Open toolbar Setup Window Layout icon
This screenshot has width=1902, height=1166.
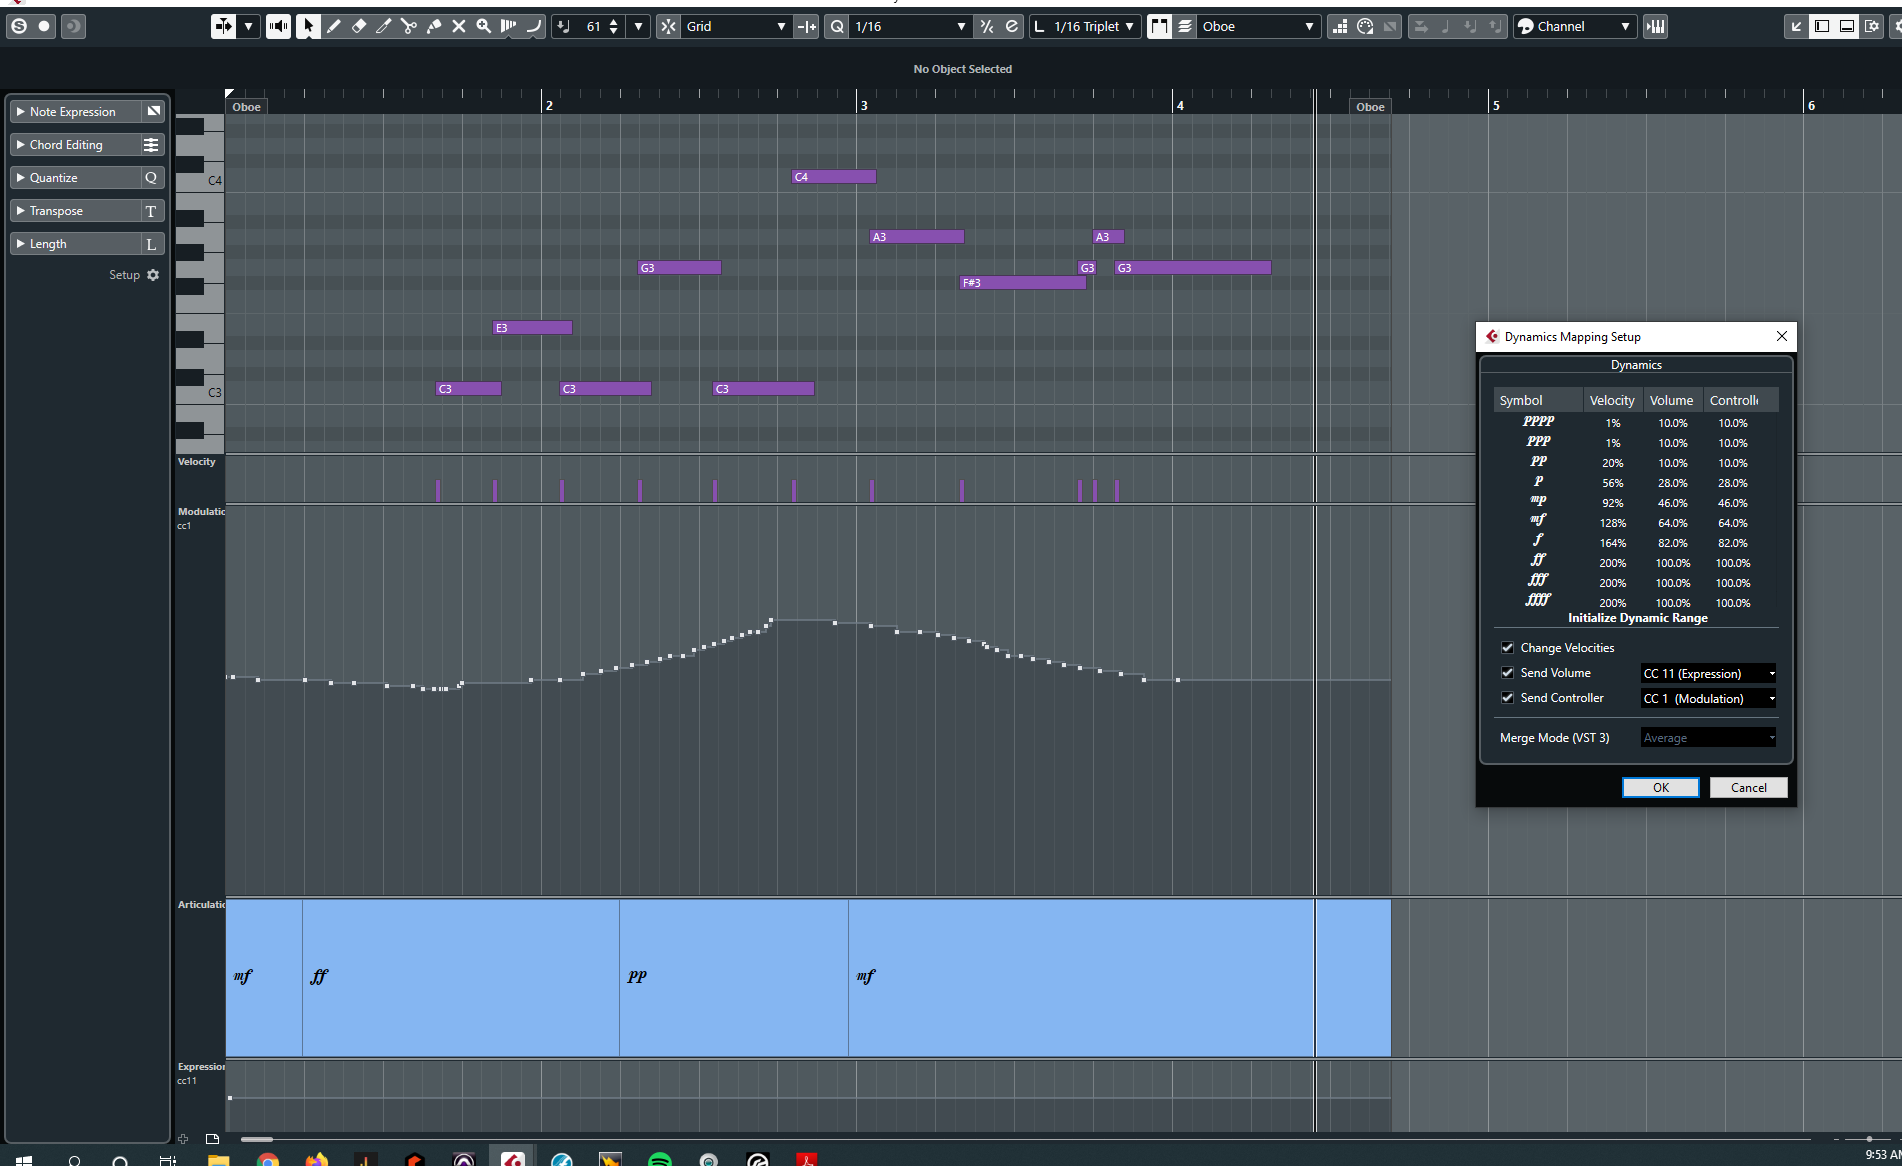click(1872, 26)
